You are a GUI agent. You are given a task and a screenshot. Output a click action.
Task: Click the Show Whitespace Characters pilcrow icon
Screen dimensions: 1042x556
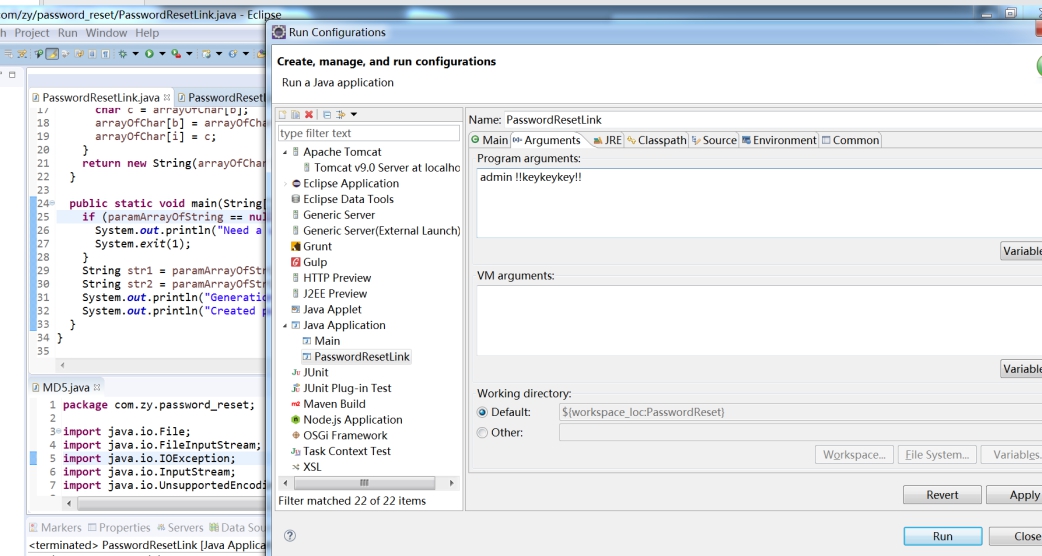[x=105, y=54]
